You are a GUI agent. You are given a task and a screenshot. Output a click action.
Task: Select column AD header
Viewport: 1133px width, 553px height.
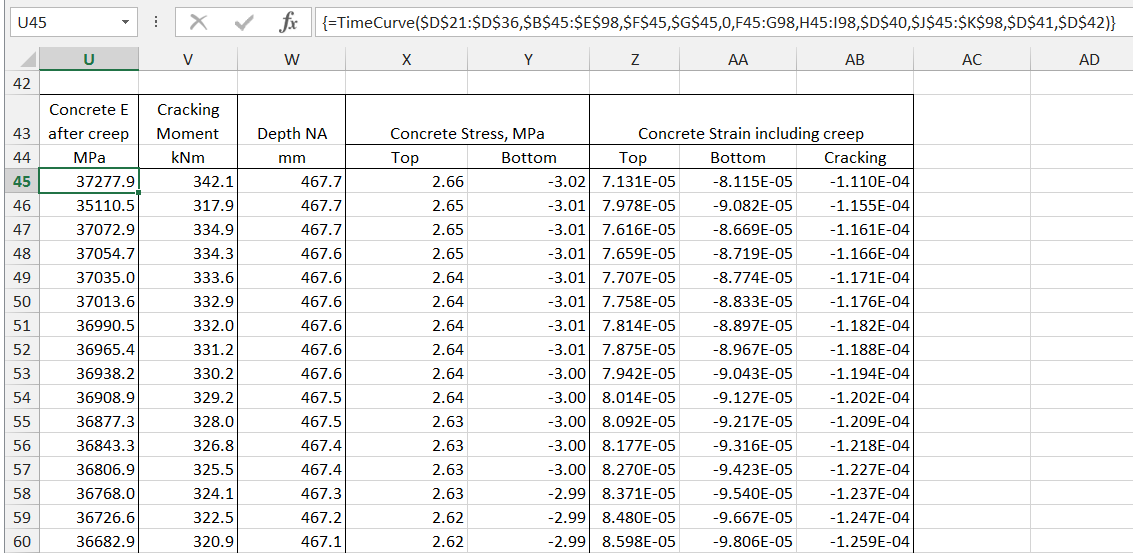tap(1089, 60)
